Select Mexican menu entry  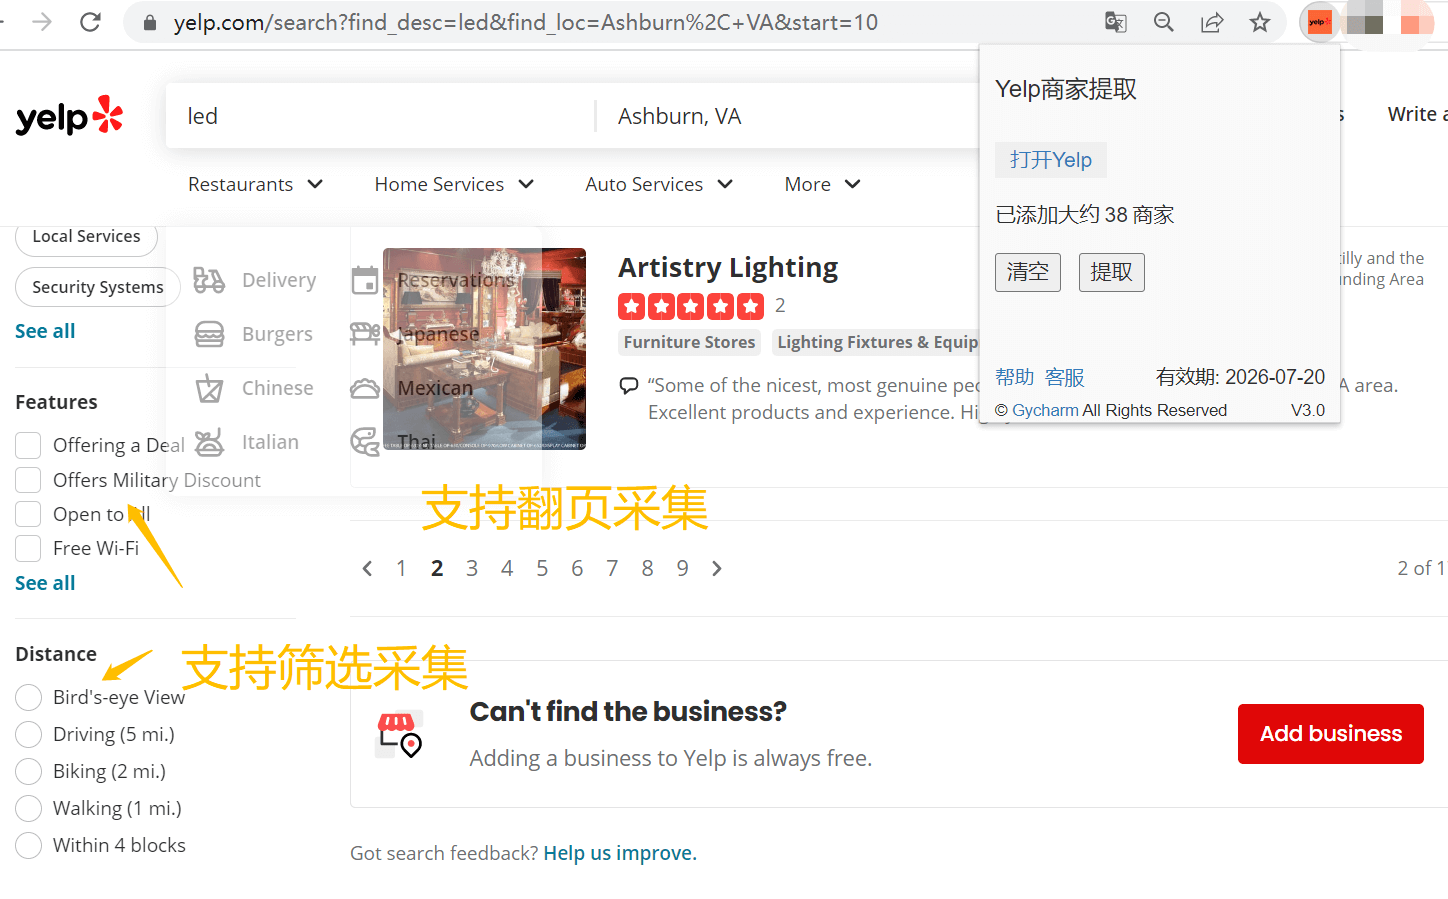tap(435, 388)
